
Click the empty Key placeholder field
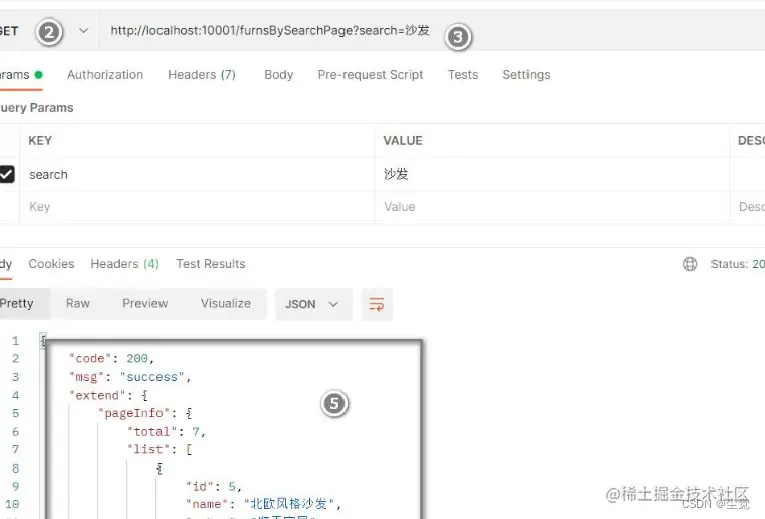pos(197,207)
